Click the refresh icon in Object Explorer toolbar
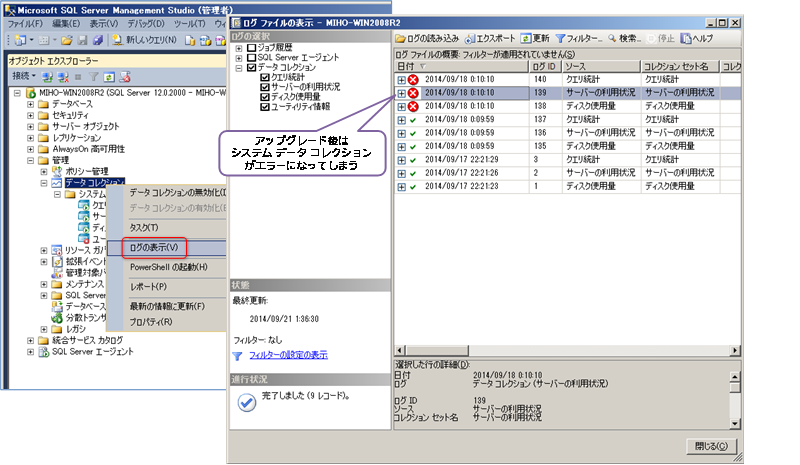Viewport: 800px width, 465px height. coord(109,77)
